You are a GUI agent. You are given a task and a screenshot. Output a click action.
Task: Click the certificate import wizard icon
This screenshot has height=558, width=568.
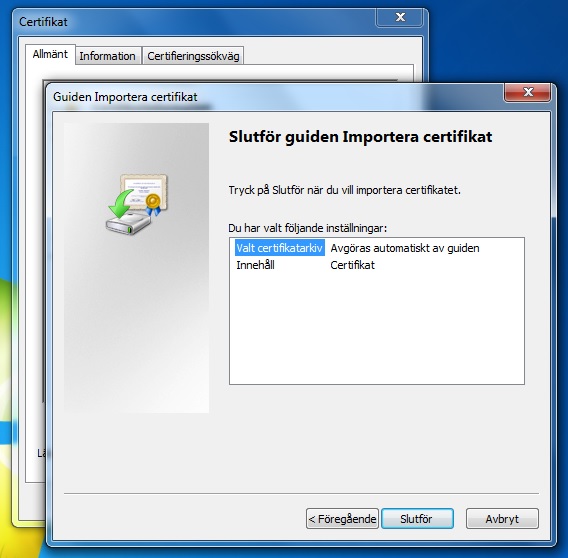point(137,204)
